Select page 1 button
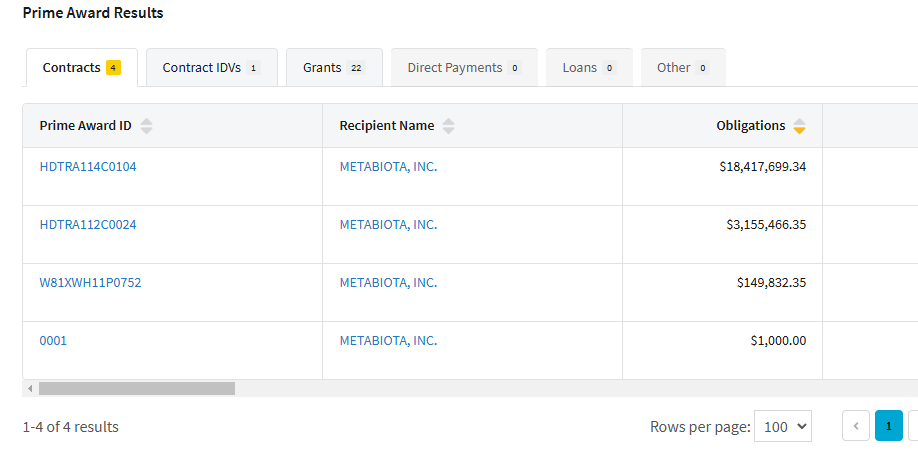This screenshot has width=918, height=461. pyautogui.click(x=889, y=426)
